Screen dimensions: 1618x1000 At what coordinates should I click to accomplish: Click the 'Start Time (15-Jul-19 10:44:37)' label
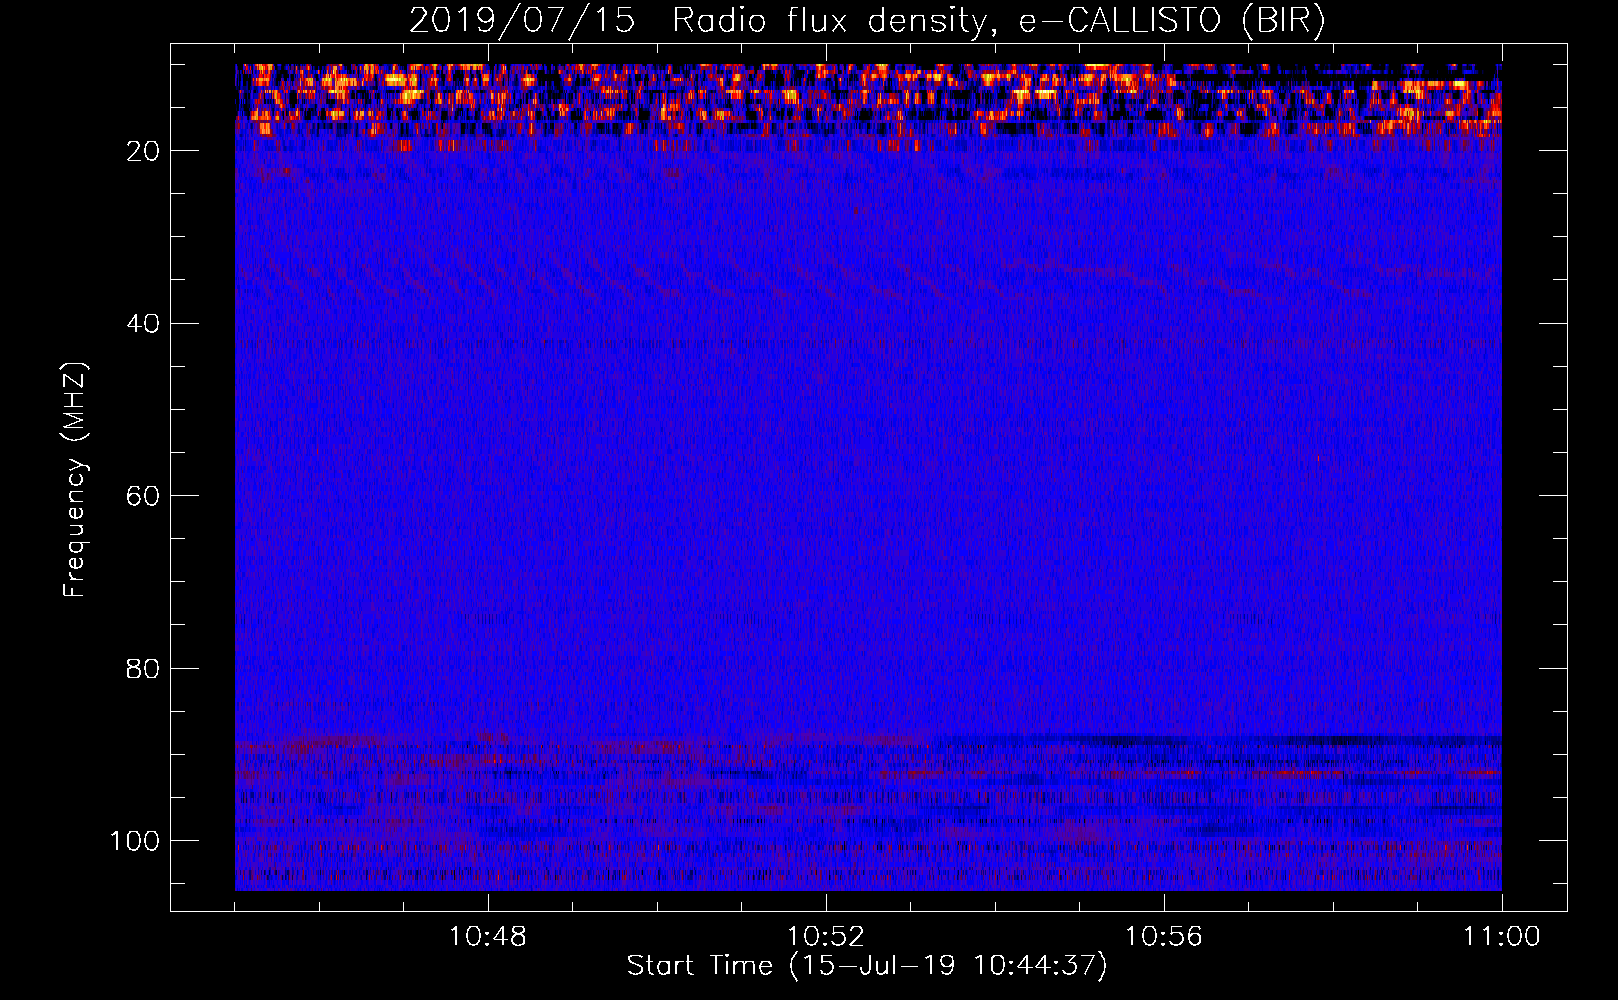pyautogui.click(x=867, y=966)
